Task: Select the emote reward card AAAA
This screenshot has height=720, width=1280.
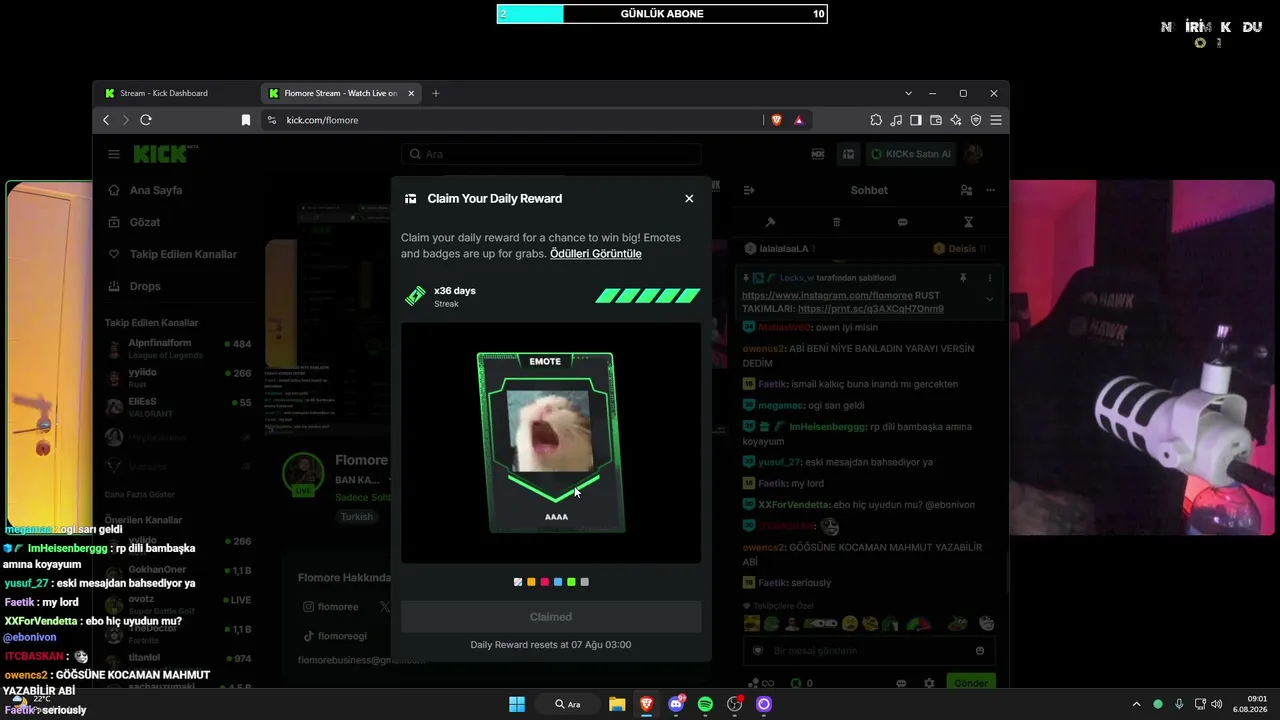Action: (551, 442)
